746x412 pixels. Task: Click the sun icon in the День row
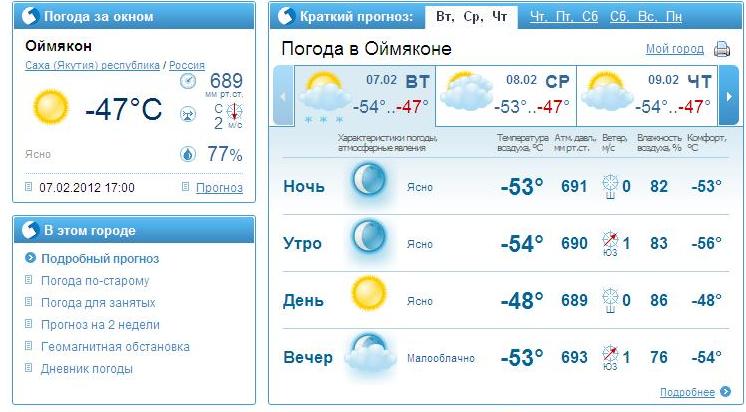(369, 294)
